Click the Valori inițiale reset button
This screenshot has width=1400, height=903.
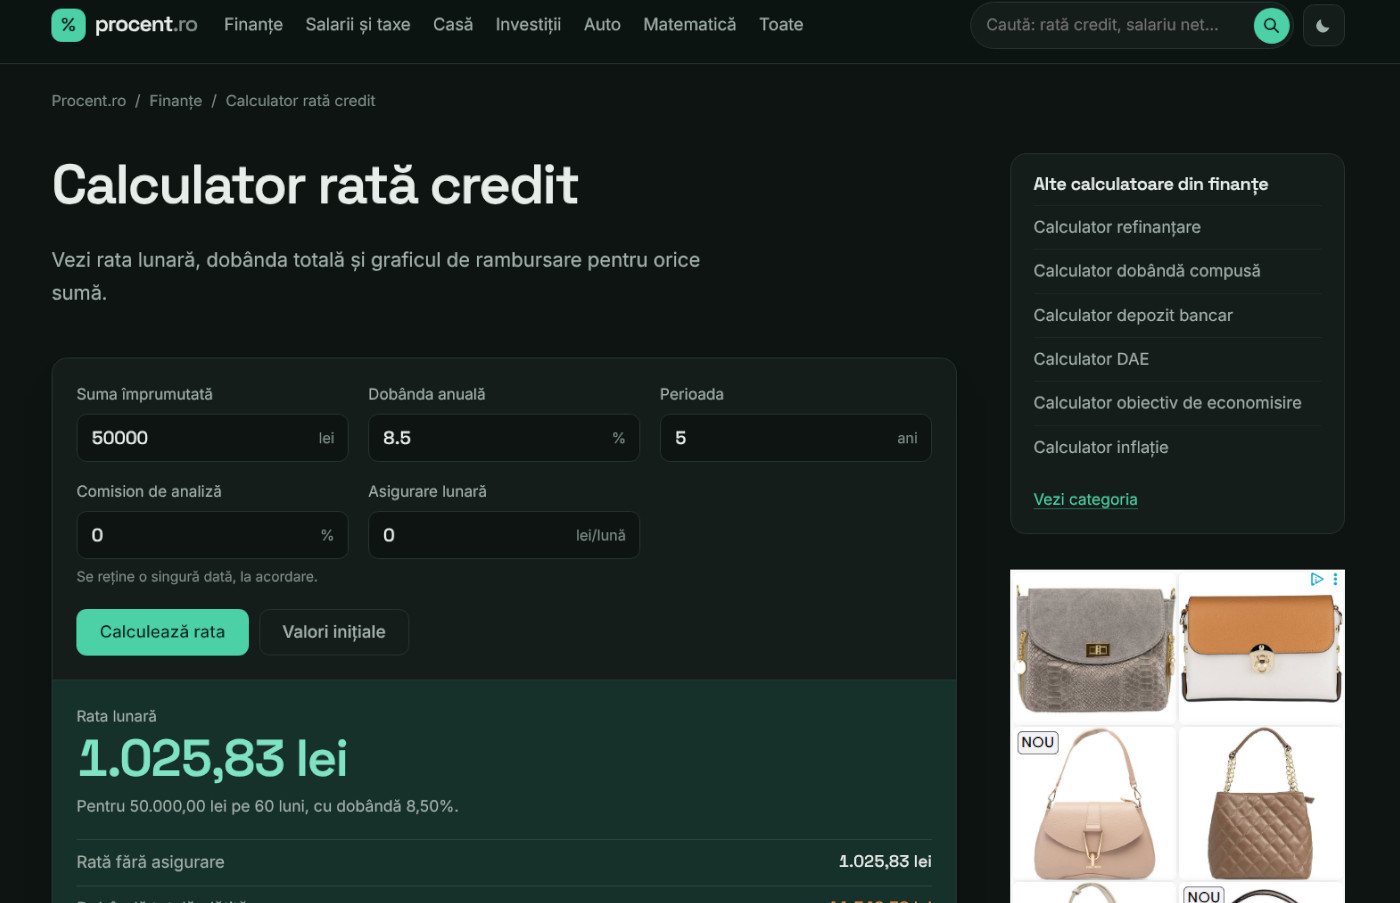[334, 632]
